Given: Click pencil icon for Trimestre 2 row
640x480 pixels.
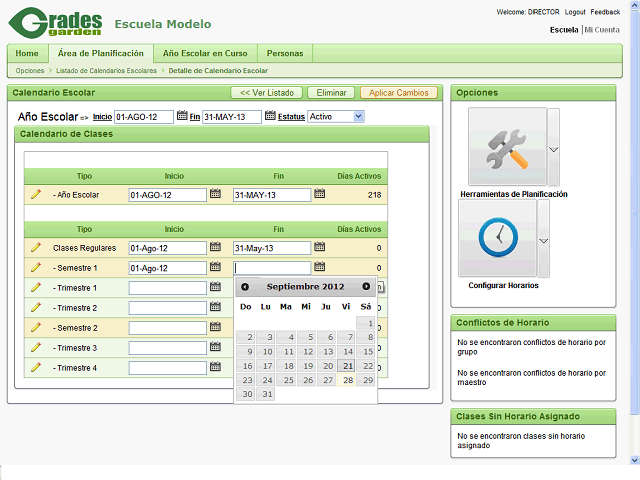Looking at the screenshot, I should tap(36, 308).
